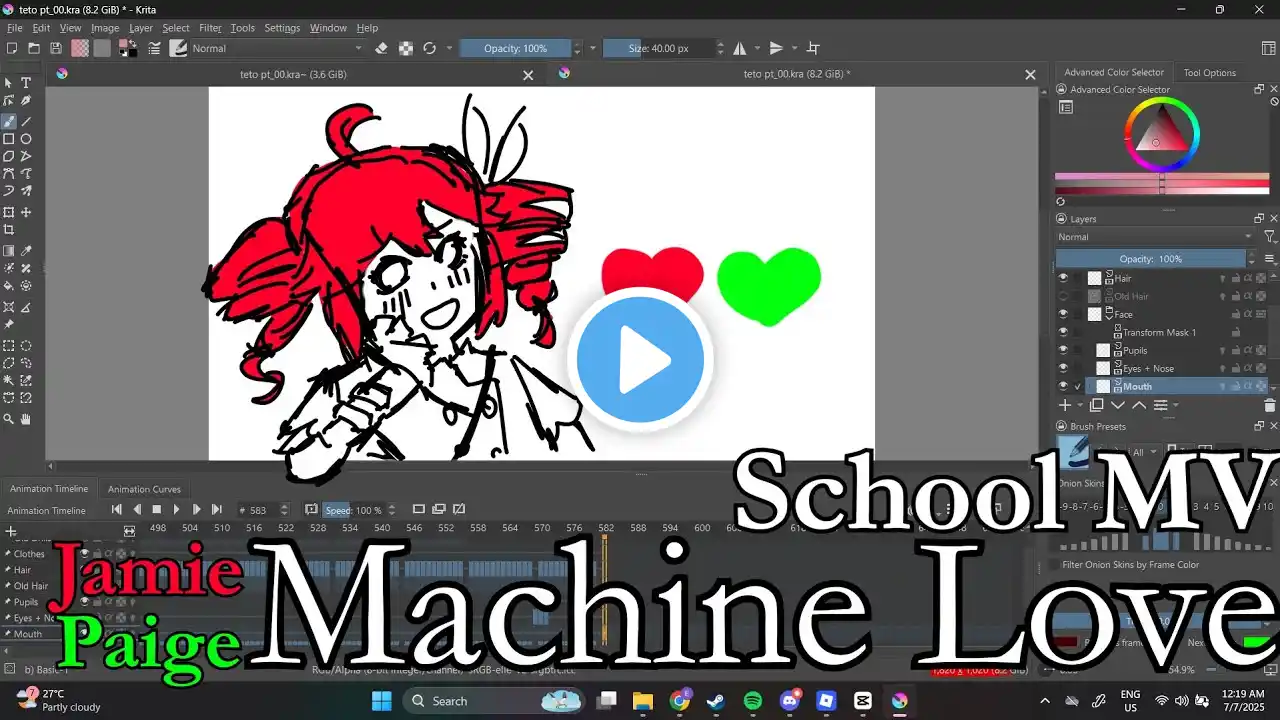Screen dimensions: 1280x720
Task: Adjust the brush Opacity slider
Action: (x=515, y=48)
